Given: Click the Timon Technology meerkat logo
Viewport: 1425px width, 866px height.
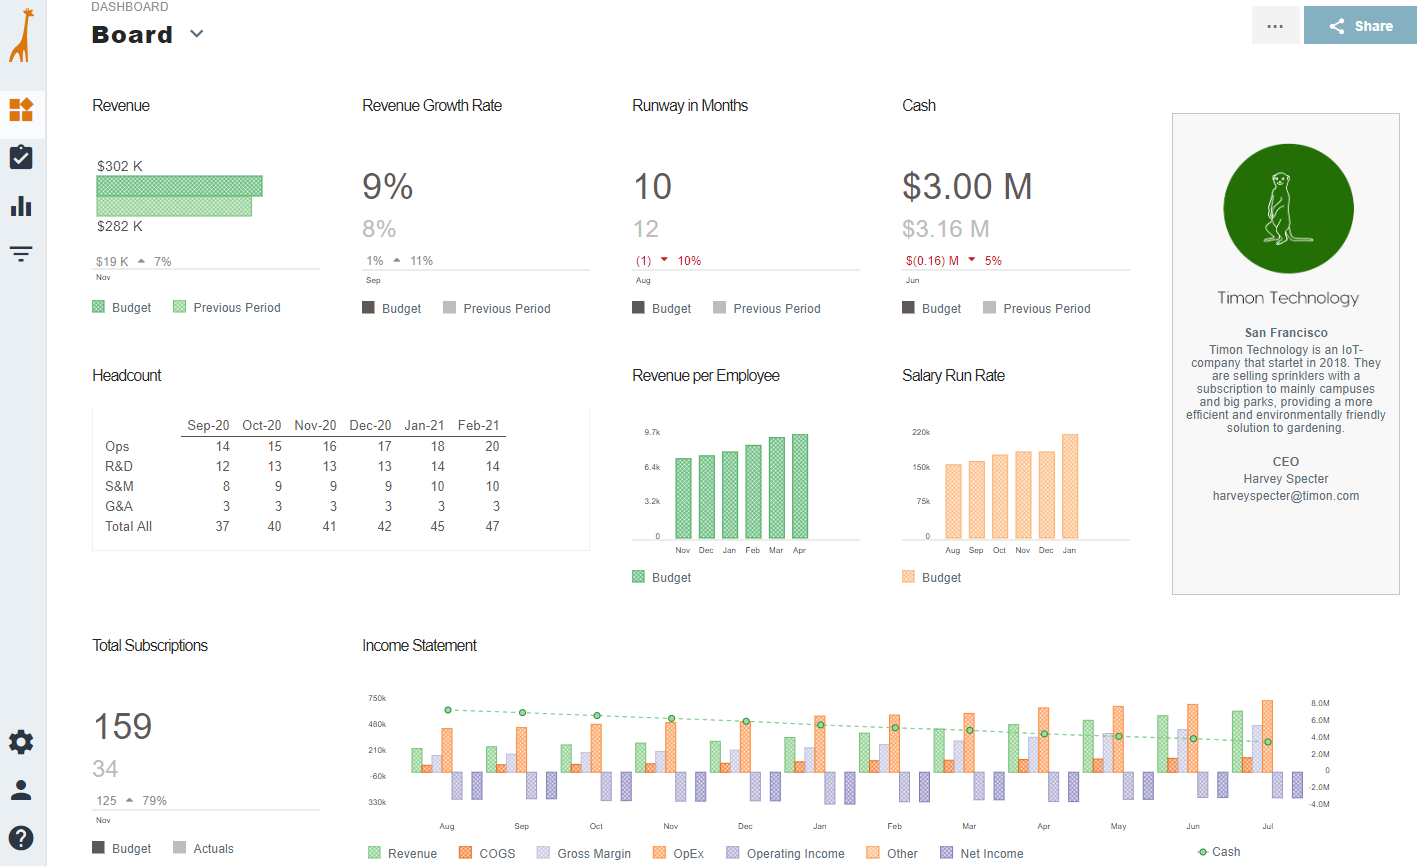Looking at the screenshot, I should [x=1288, y=208].
